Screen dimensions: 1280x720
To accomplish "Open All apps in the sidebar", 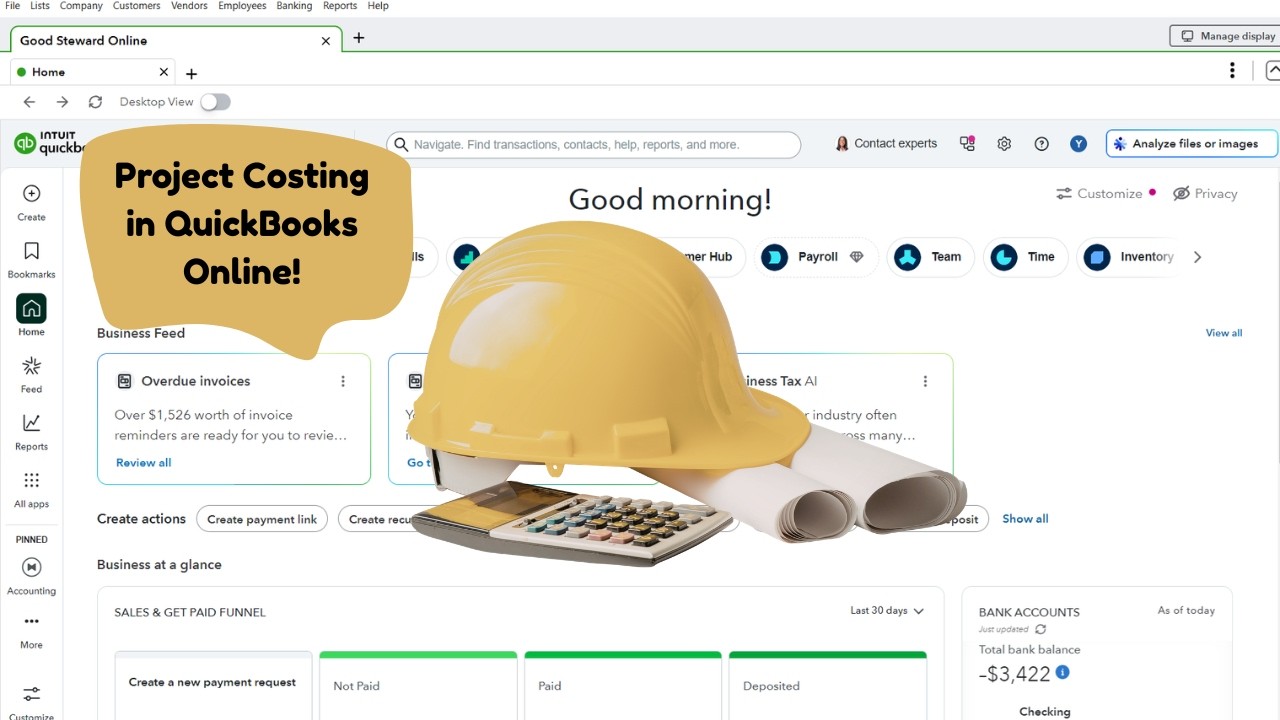I will pos(31,490).
